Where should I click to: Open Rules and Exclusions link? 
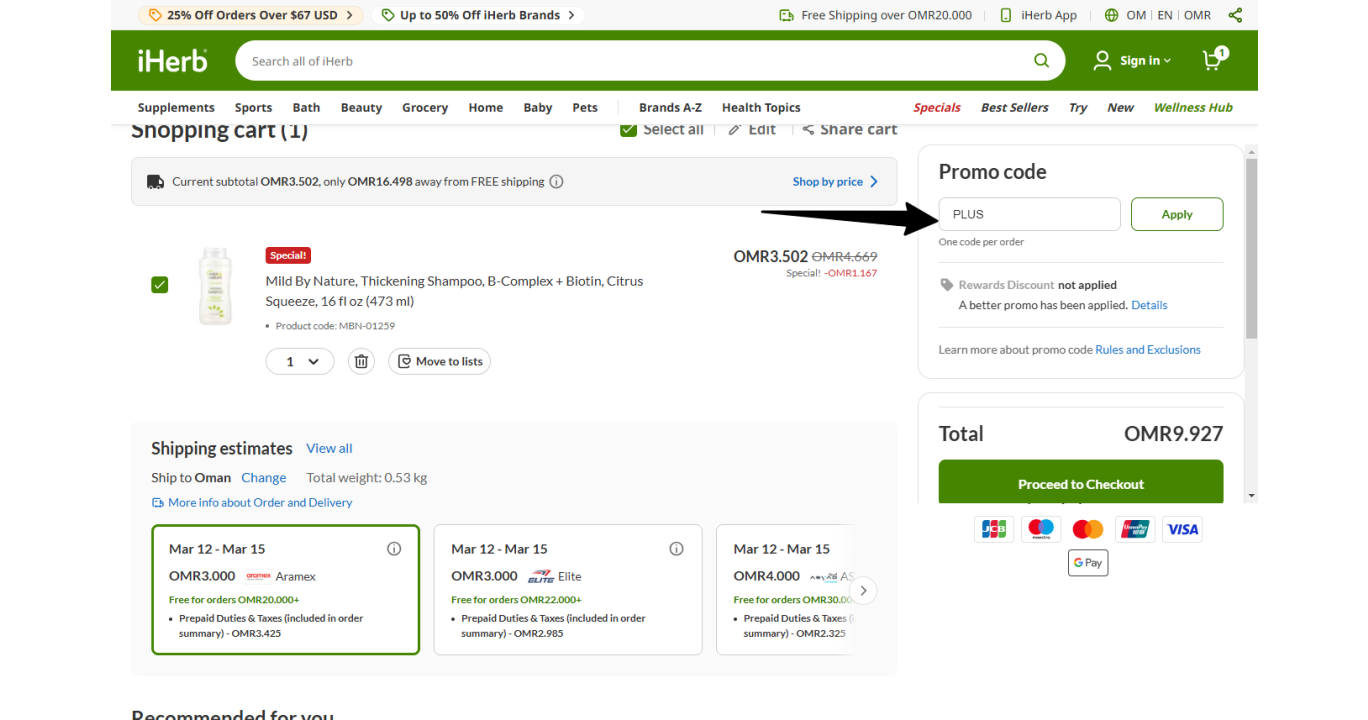click(x=1148, y=350)
